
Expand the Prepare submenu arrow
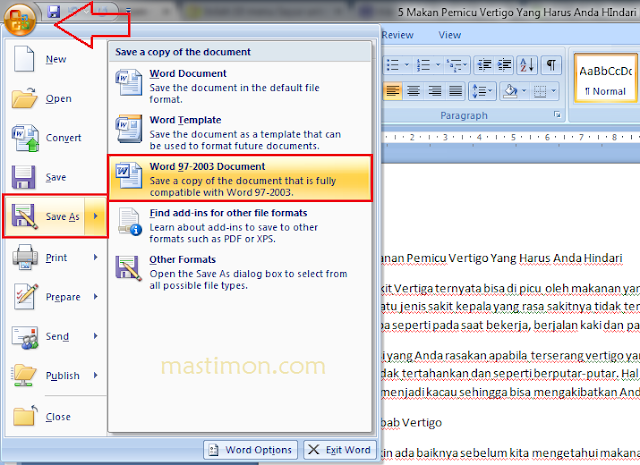tap(96, 296)
